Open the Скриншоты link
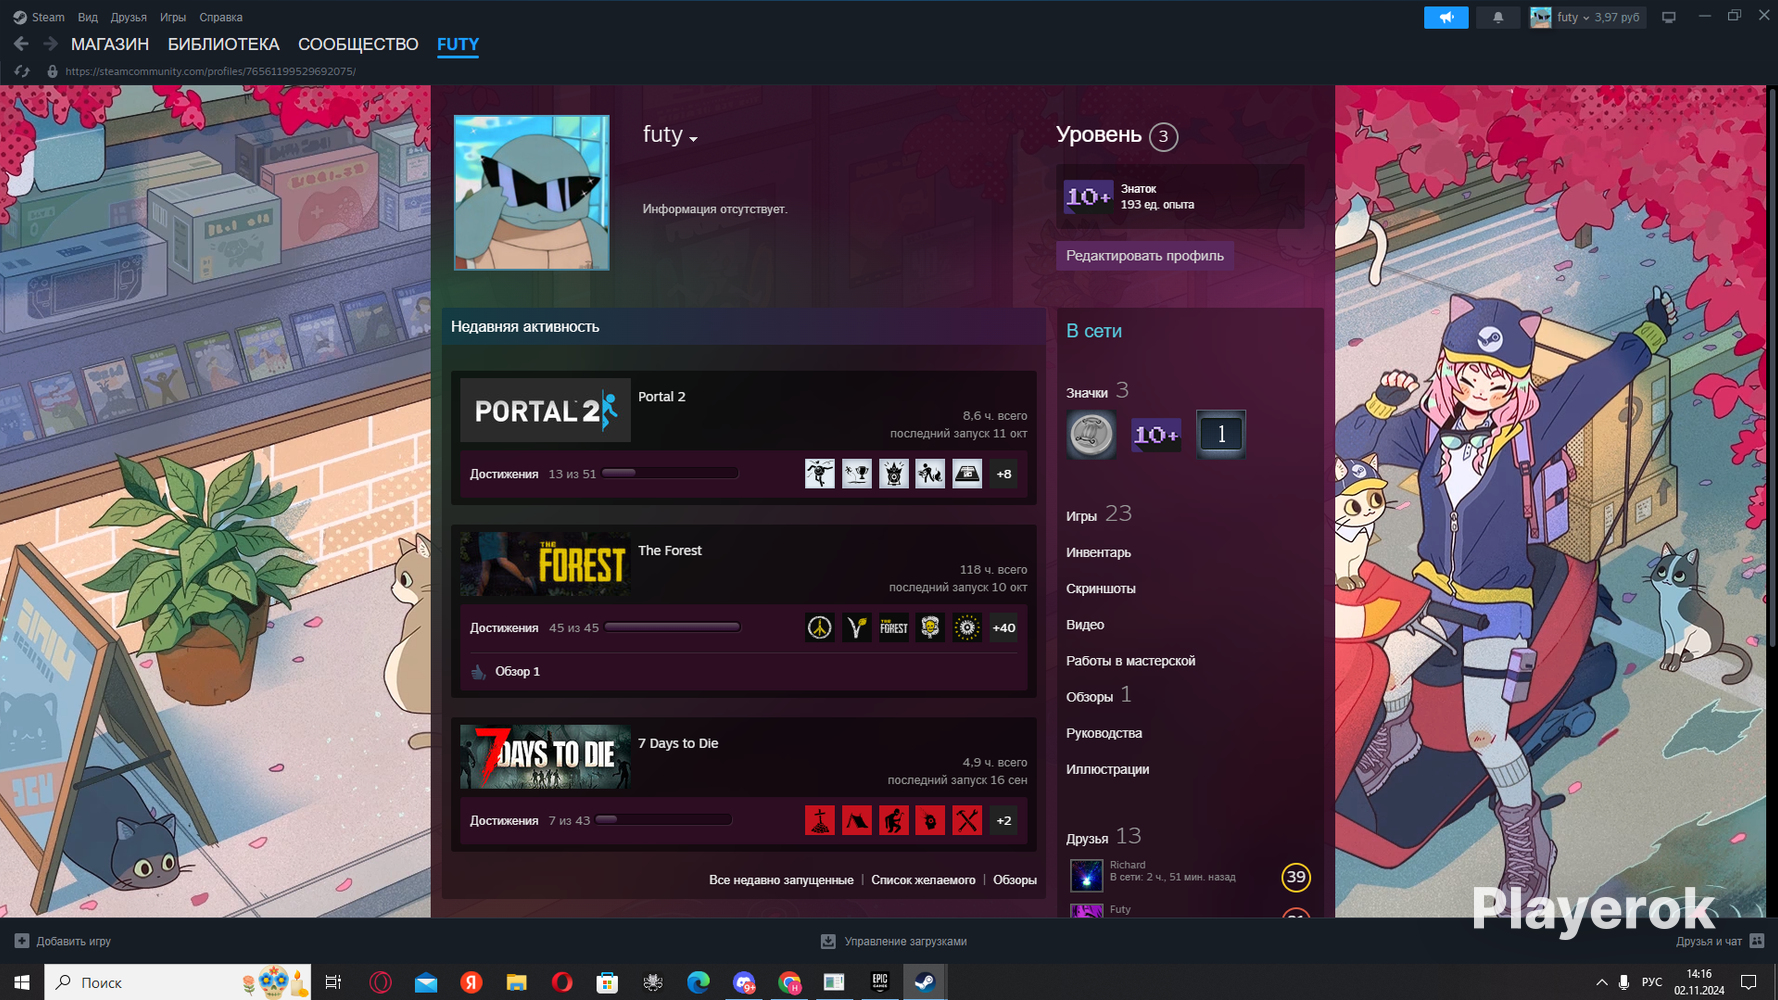1778x1000 pixels. click(x=1100, y=589)
